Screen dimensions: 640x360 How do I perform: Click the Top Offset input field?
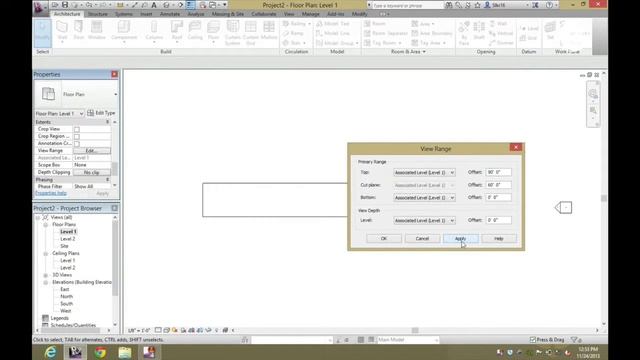point(498,172)
